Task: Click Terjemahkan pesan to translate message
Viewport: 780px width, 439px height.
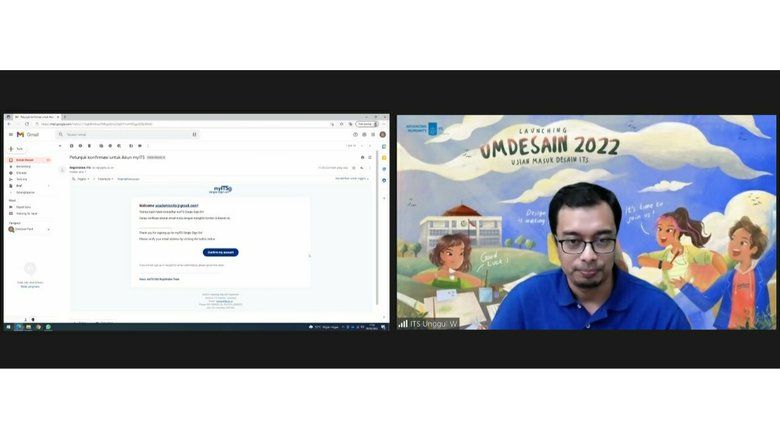Action: pos(128,179)
